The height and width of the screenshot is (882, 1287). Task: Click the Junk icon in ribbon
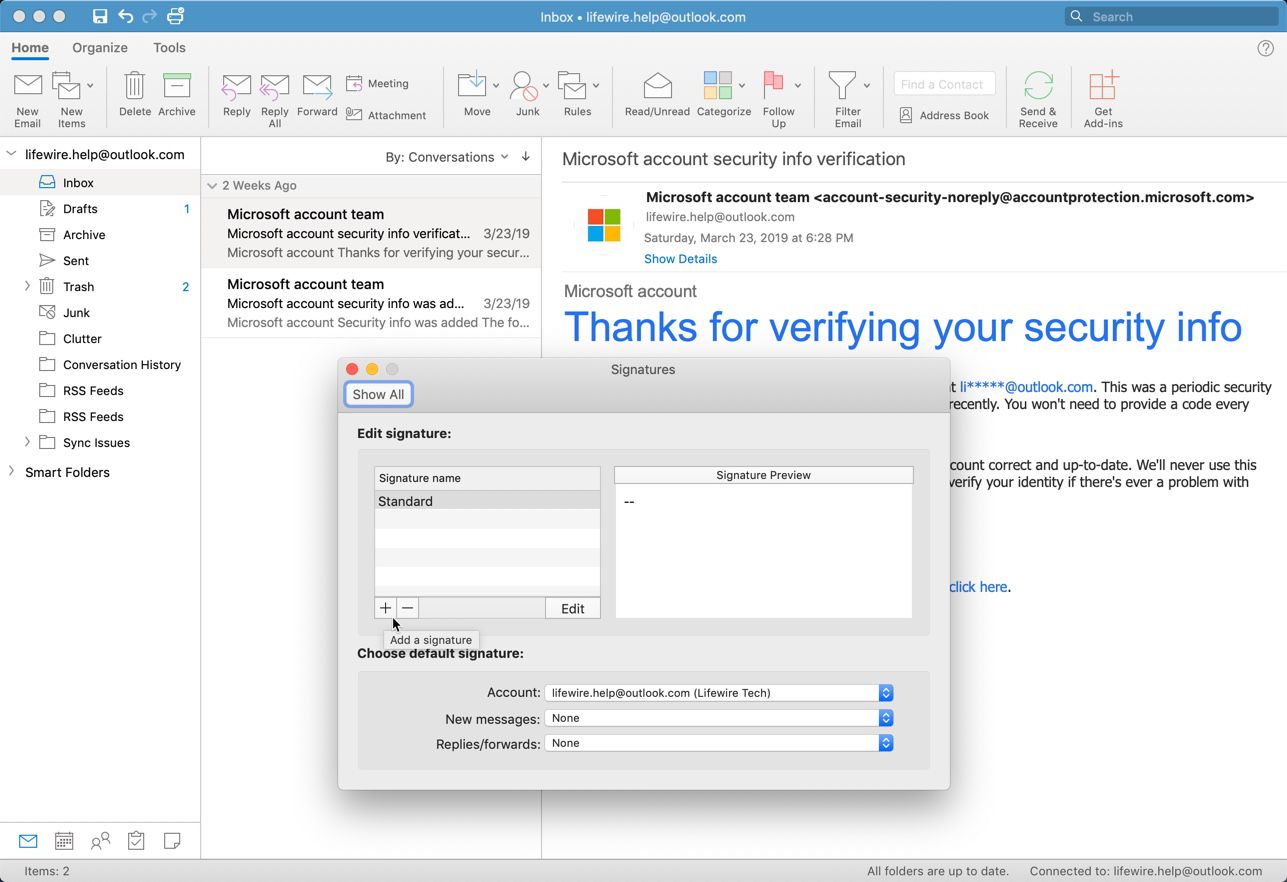point(523,86)
